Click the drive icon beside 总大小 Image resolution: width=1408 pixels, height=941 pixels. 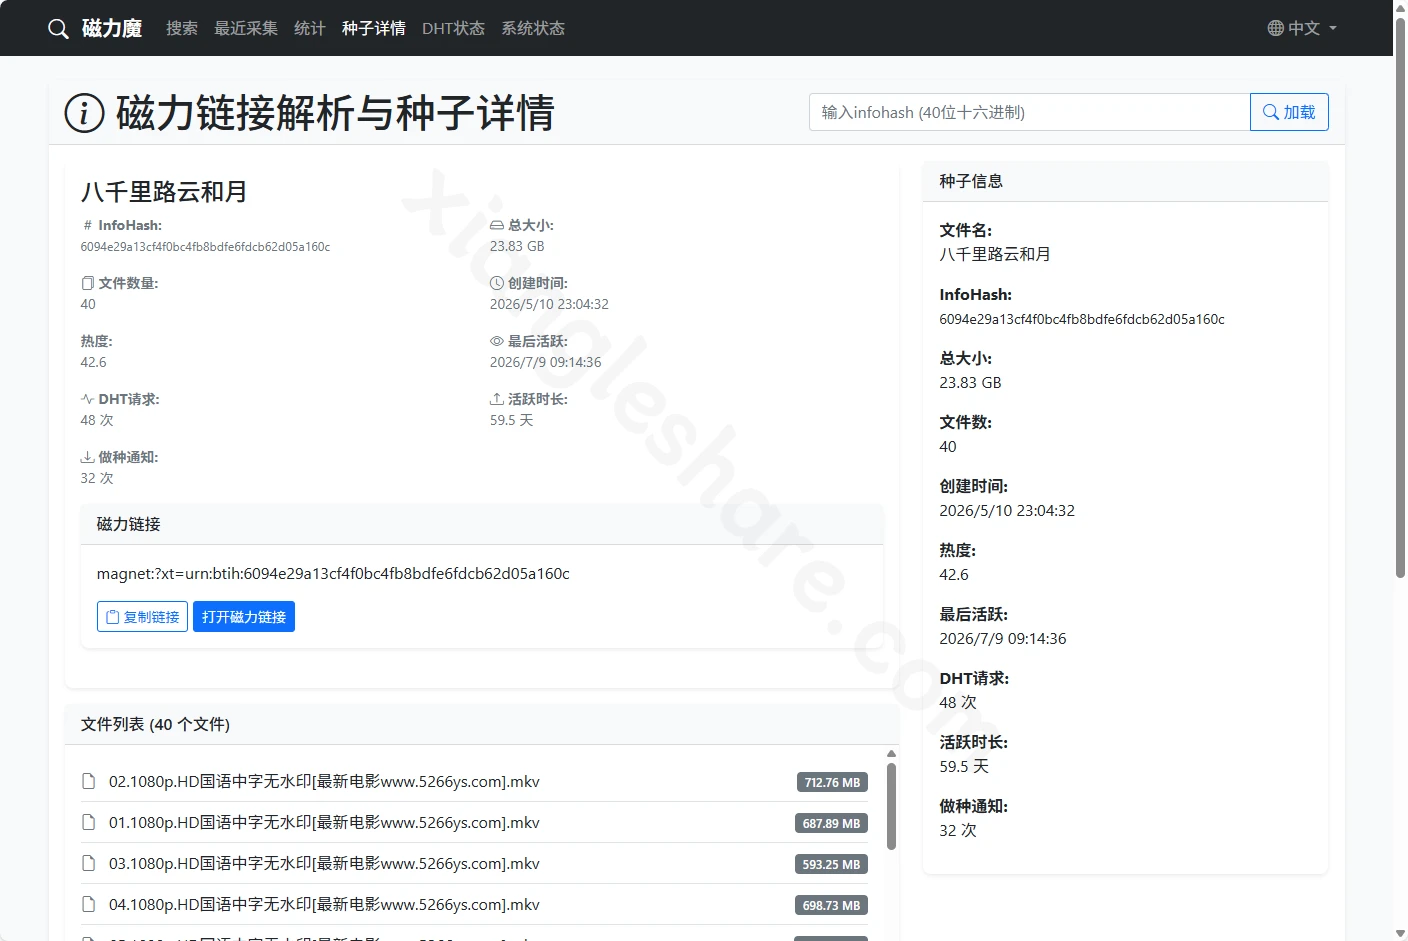click(497, 225)
